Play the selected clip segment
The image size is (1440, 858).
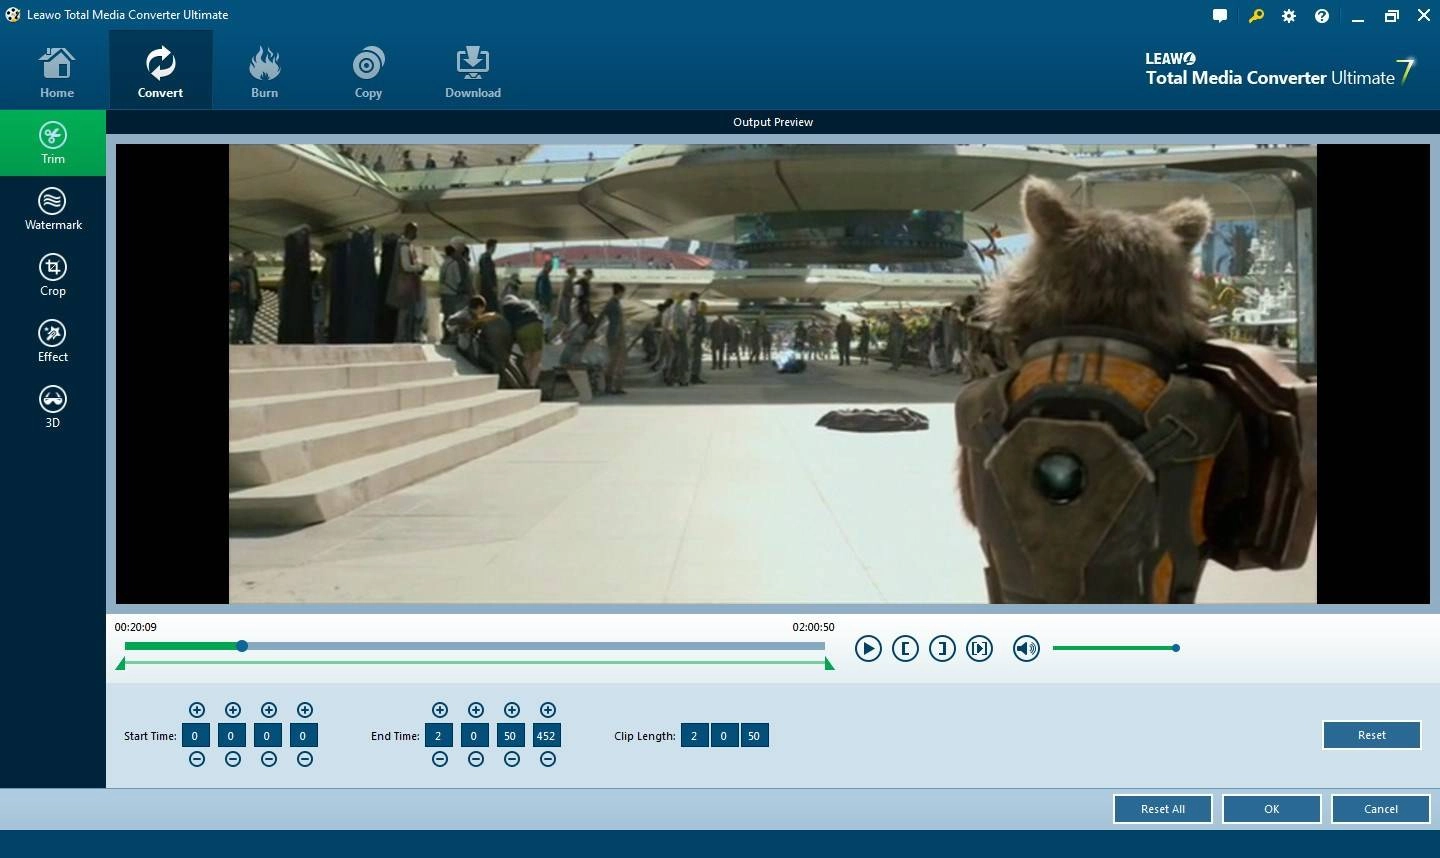pos(979,648)
